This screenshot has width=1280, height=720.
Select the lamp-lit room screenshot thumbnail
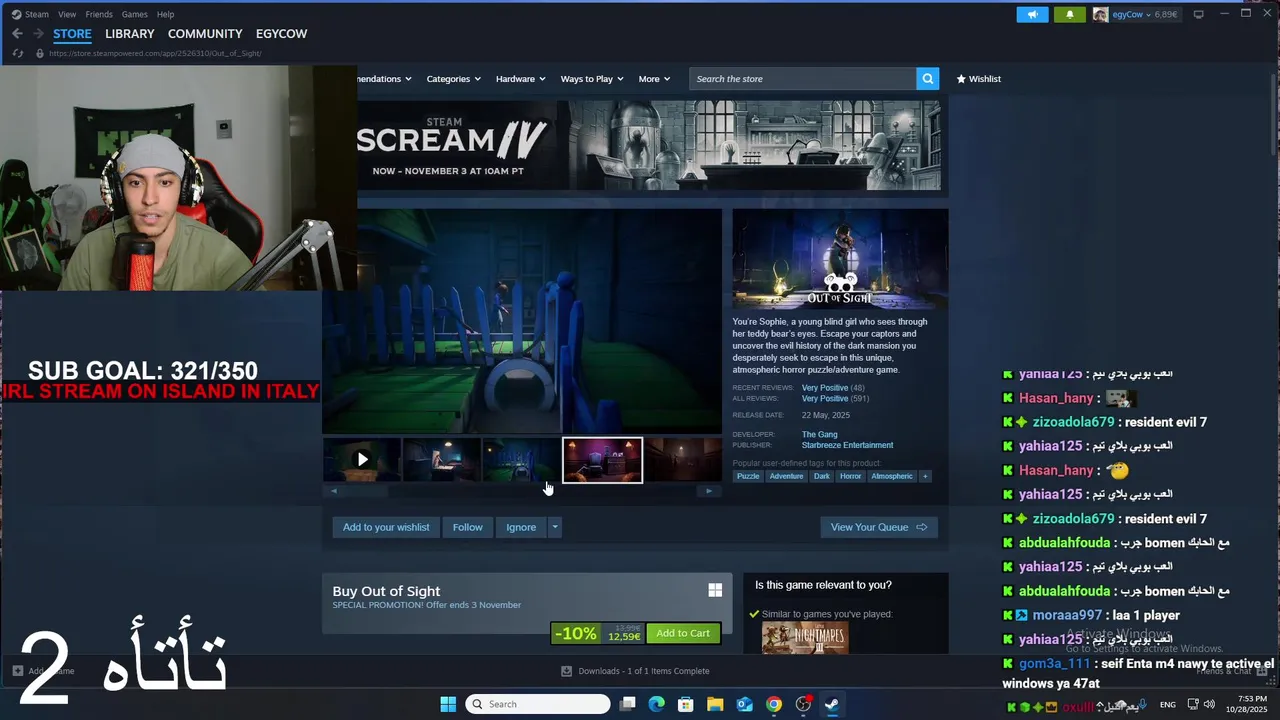(441, 460)
